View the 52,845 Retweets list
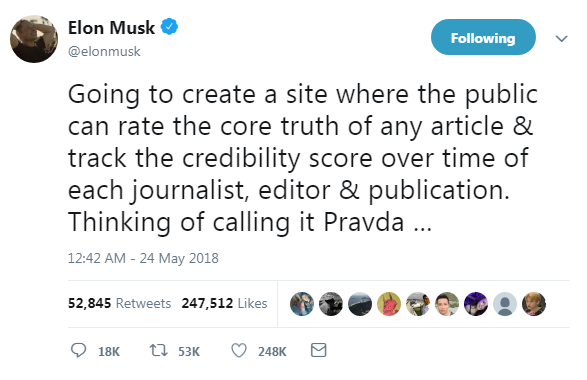 (x=119, y=303)
